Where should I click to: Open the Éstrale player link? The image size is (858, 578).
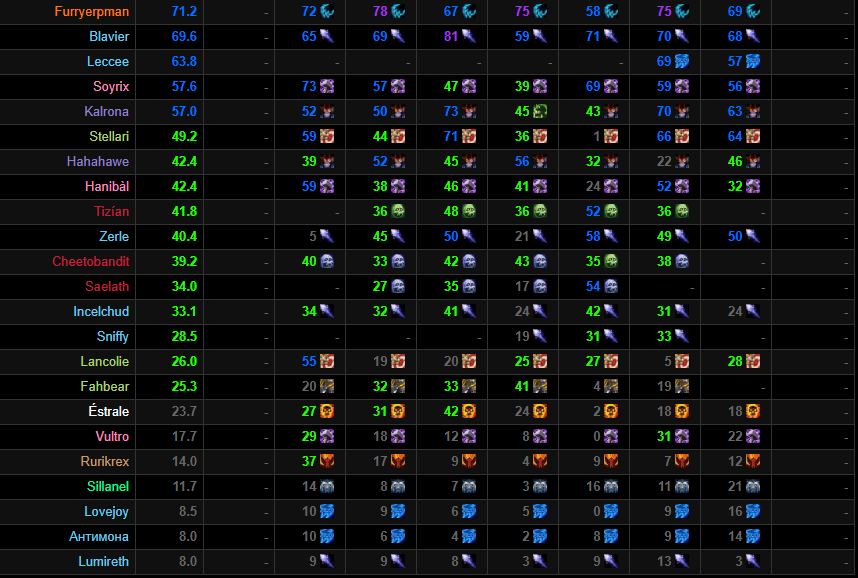(x=109, y=411)
